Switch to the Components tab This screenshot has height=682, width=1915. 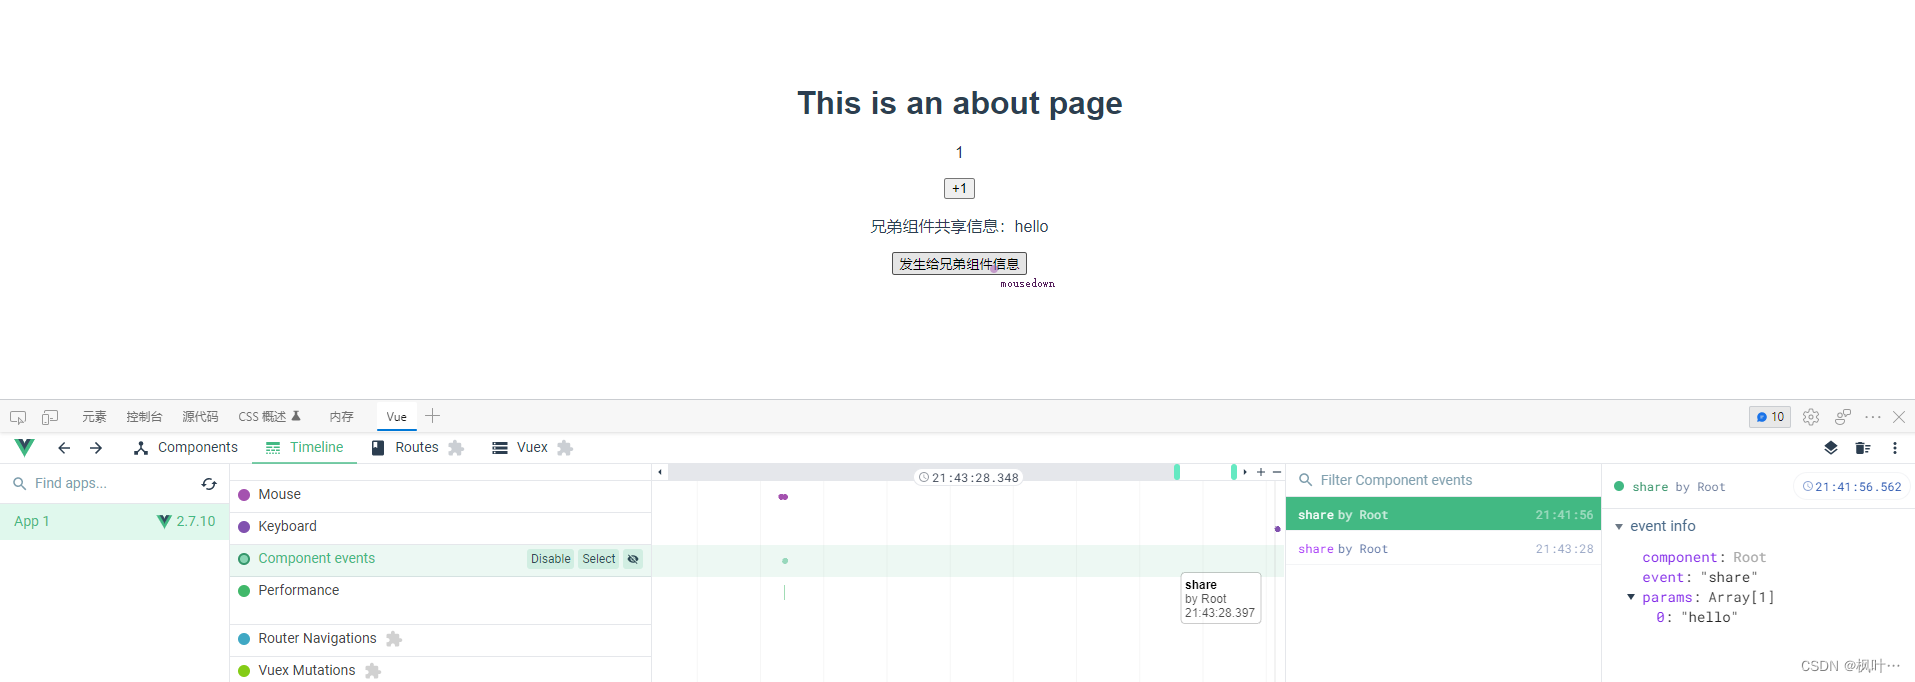pos(186,448)
